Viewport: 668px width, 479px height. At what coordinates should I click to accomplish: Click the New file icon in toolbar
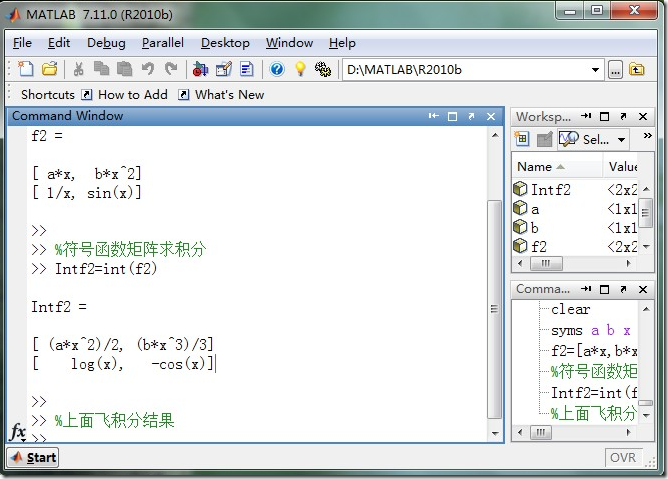point(26,69)
